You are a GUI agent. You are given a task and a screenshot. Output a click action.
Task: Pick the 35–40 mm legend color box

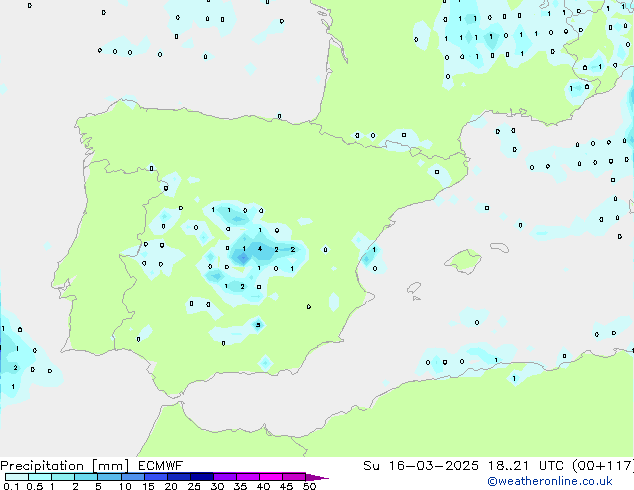pyautogui.click(x=247, y=477)
